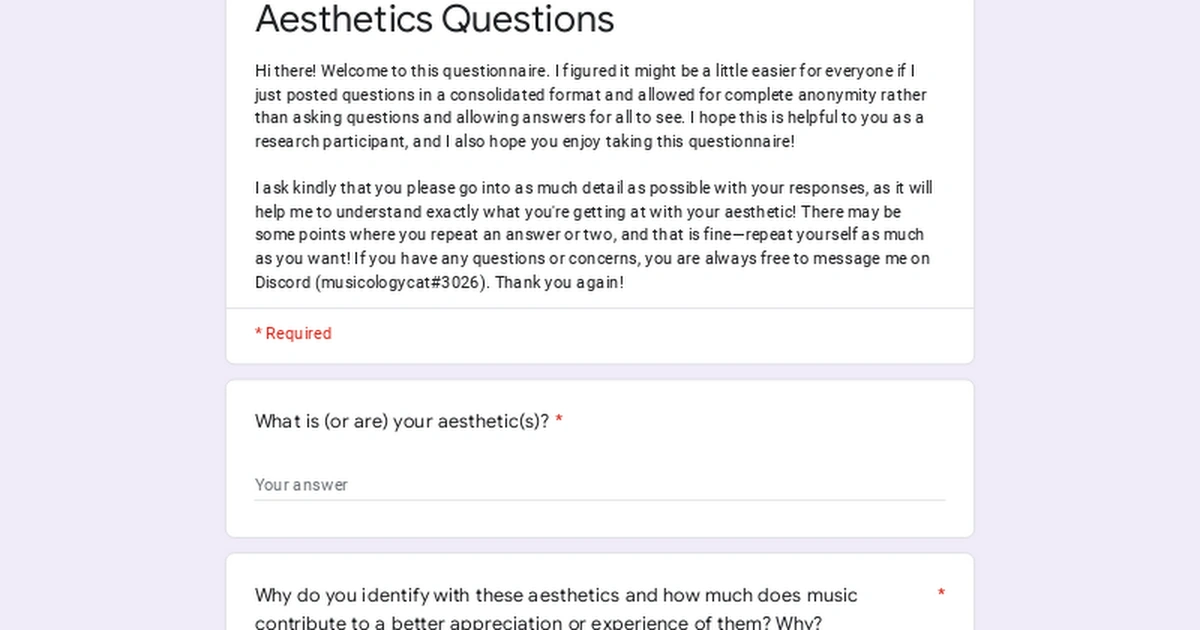Click the welcome description paragraph
Image resolution: width=1200 pixels, height=630 pixels.
pyautogui.click(x=590, y=105)
